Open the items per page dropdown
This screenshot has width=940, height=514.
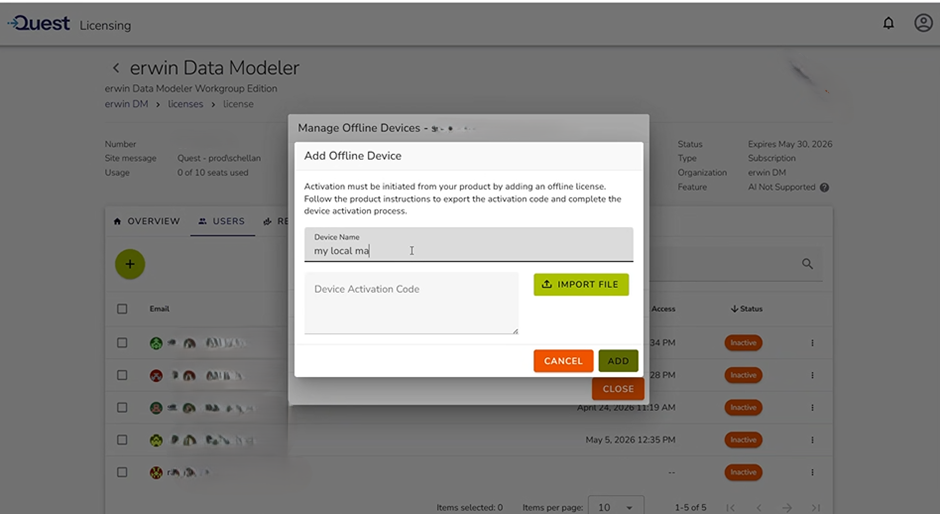[x=616, y=507]
